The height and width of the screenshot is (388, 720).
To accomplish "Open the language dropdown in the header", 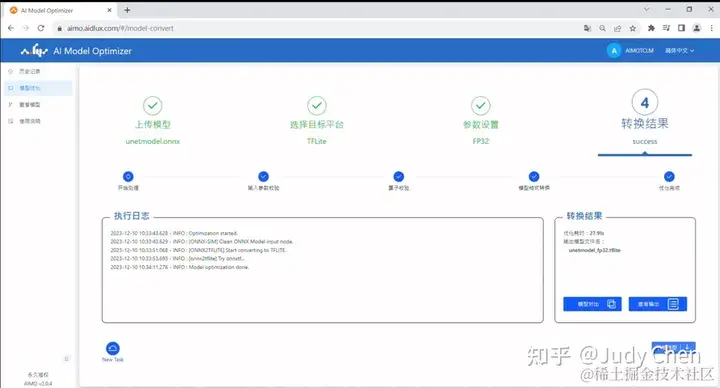I will coord(680,51).
